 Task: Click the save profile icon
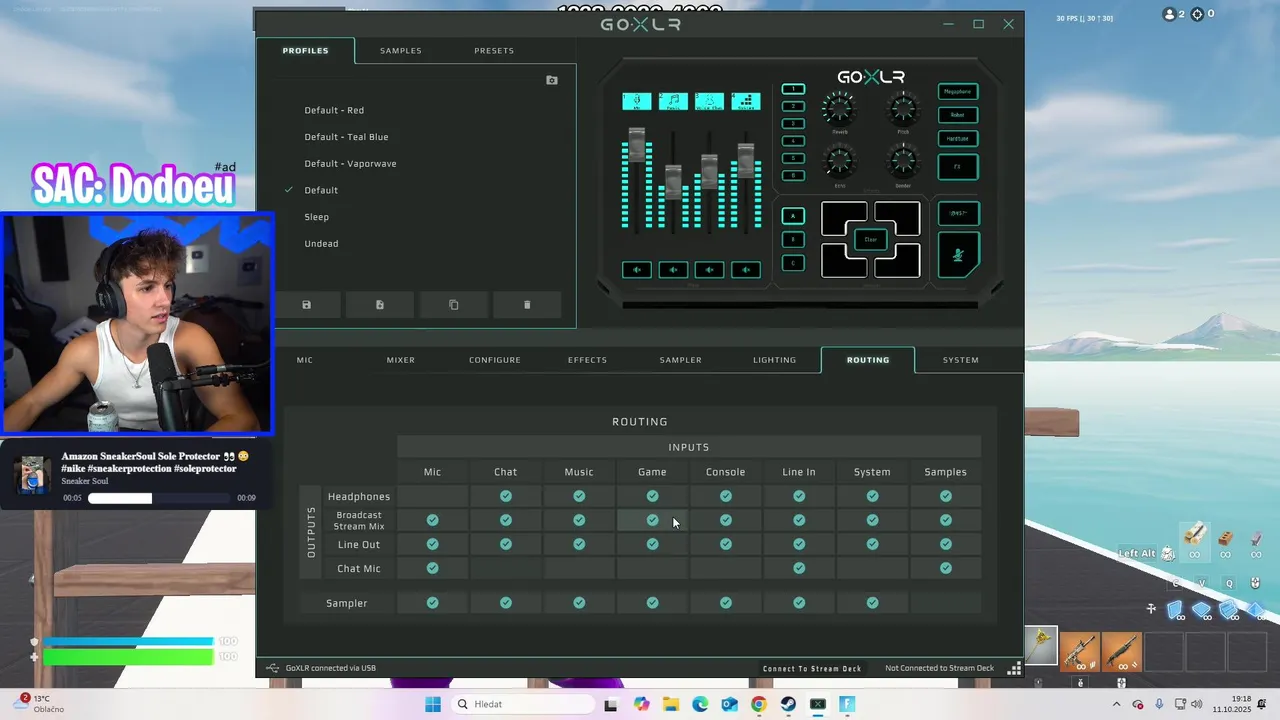click(307, 305)
